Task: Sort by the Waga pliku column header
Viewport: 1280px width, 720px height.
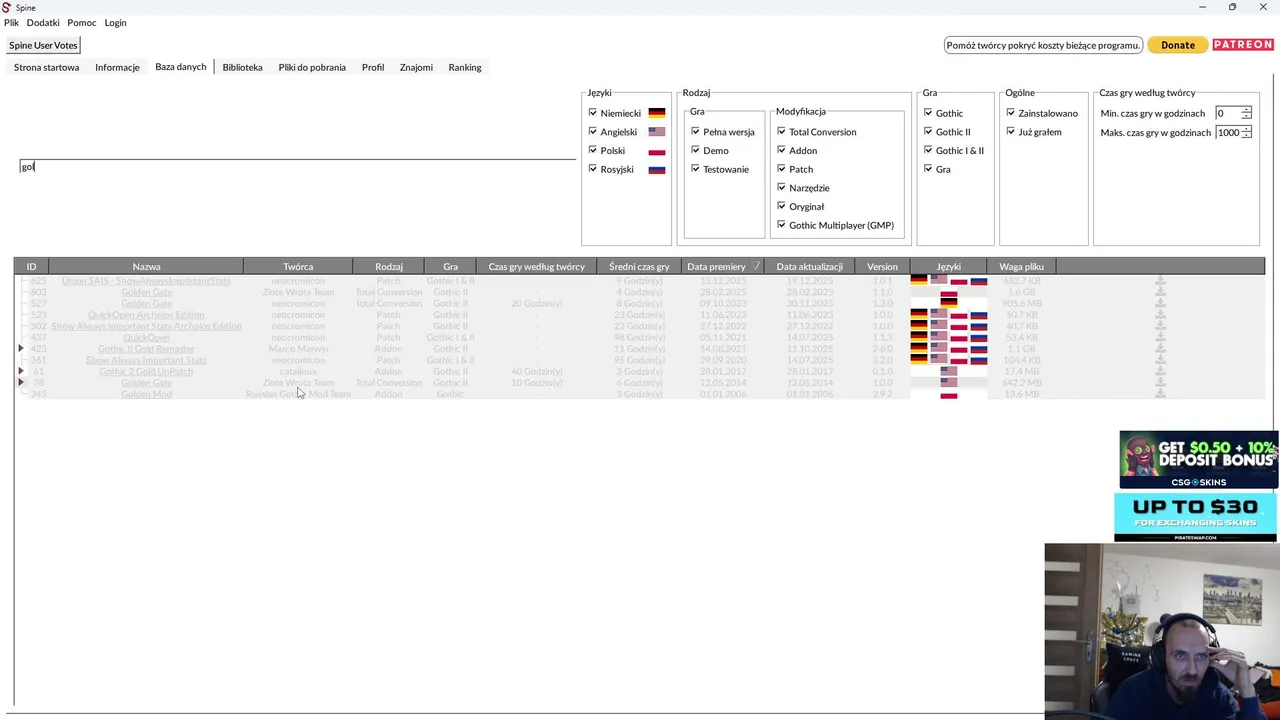Action: [1021, 266]
